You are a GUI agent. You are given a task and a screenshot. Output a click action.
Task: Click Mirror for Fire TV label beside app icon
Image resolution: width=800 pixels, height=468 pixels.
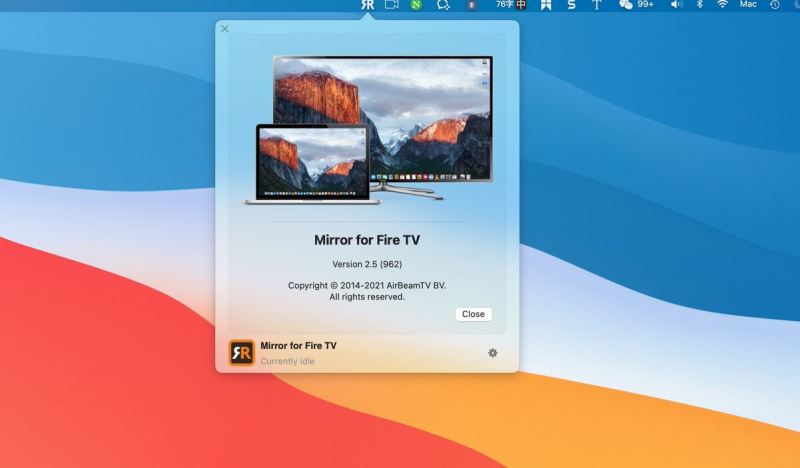click(x=298, y=346)
